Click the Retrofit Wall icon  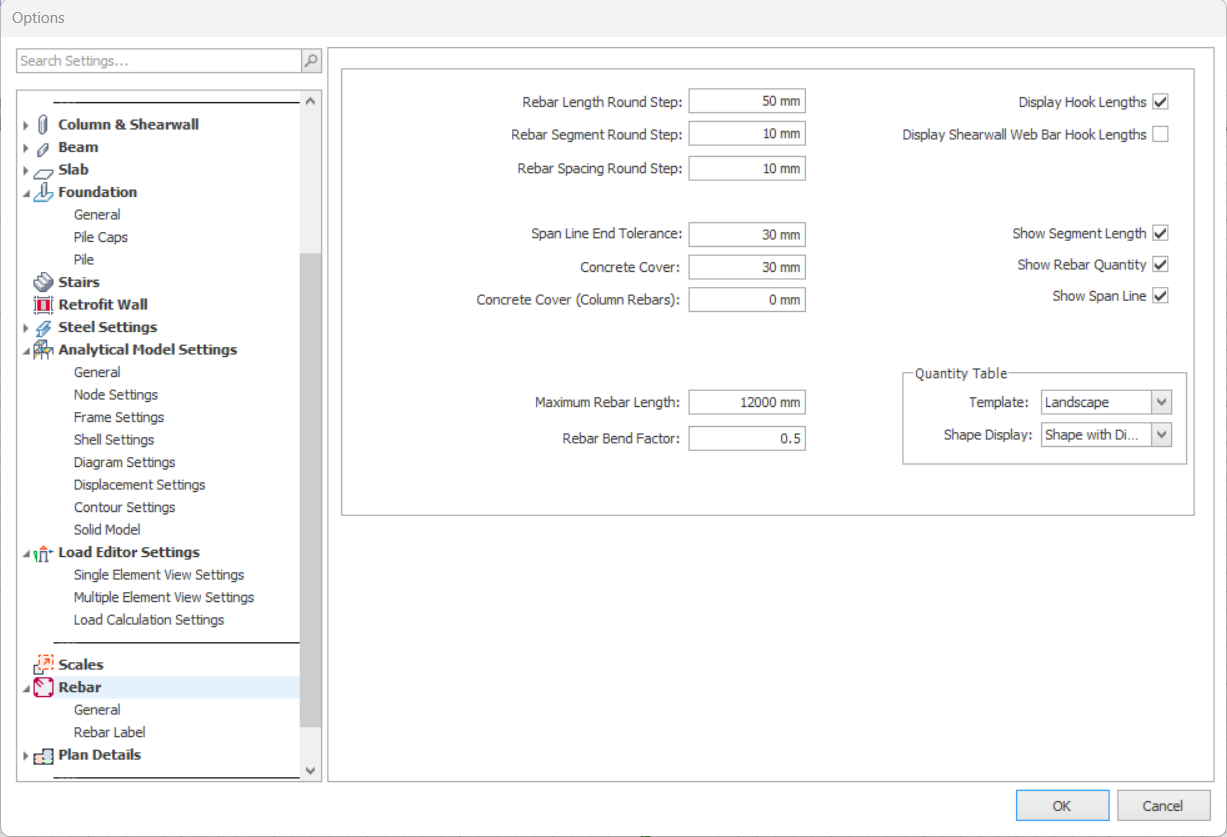(x=43, y=305)
